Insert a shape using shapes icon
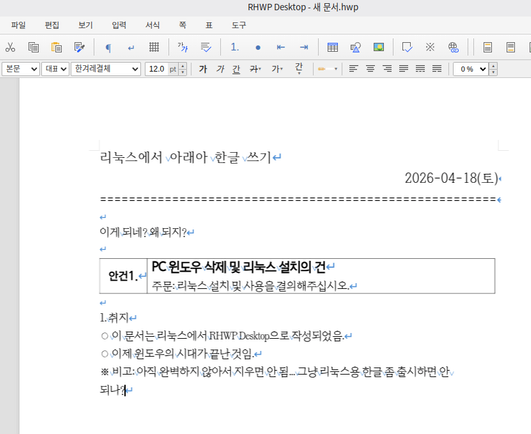 (356, 47)
